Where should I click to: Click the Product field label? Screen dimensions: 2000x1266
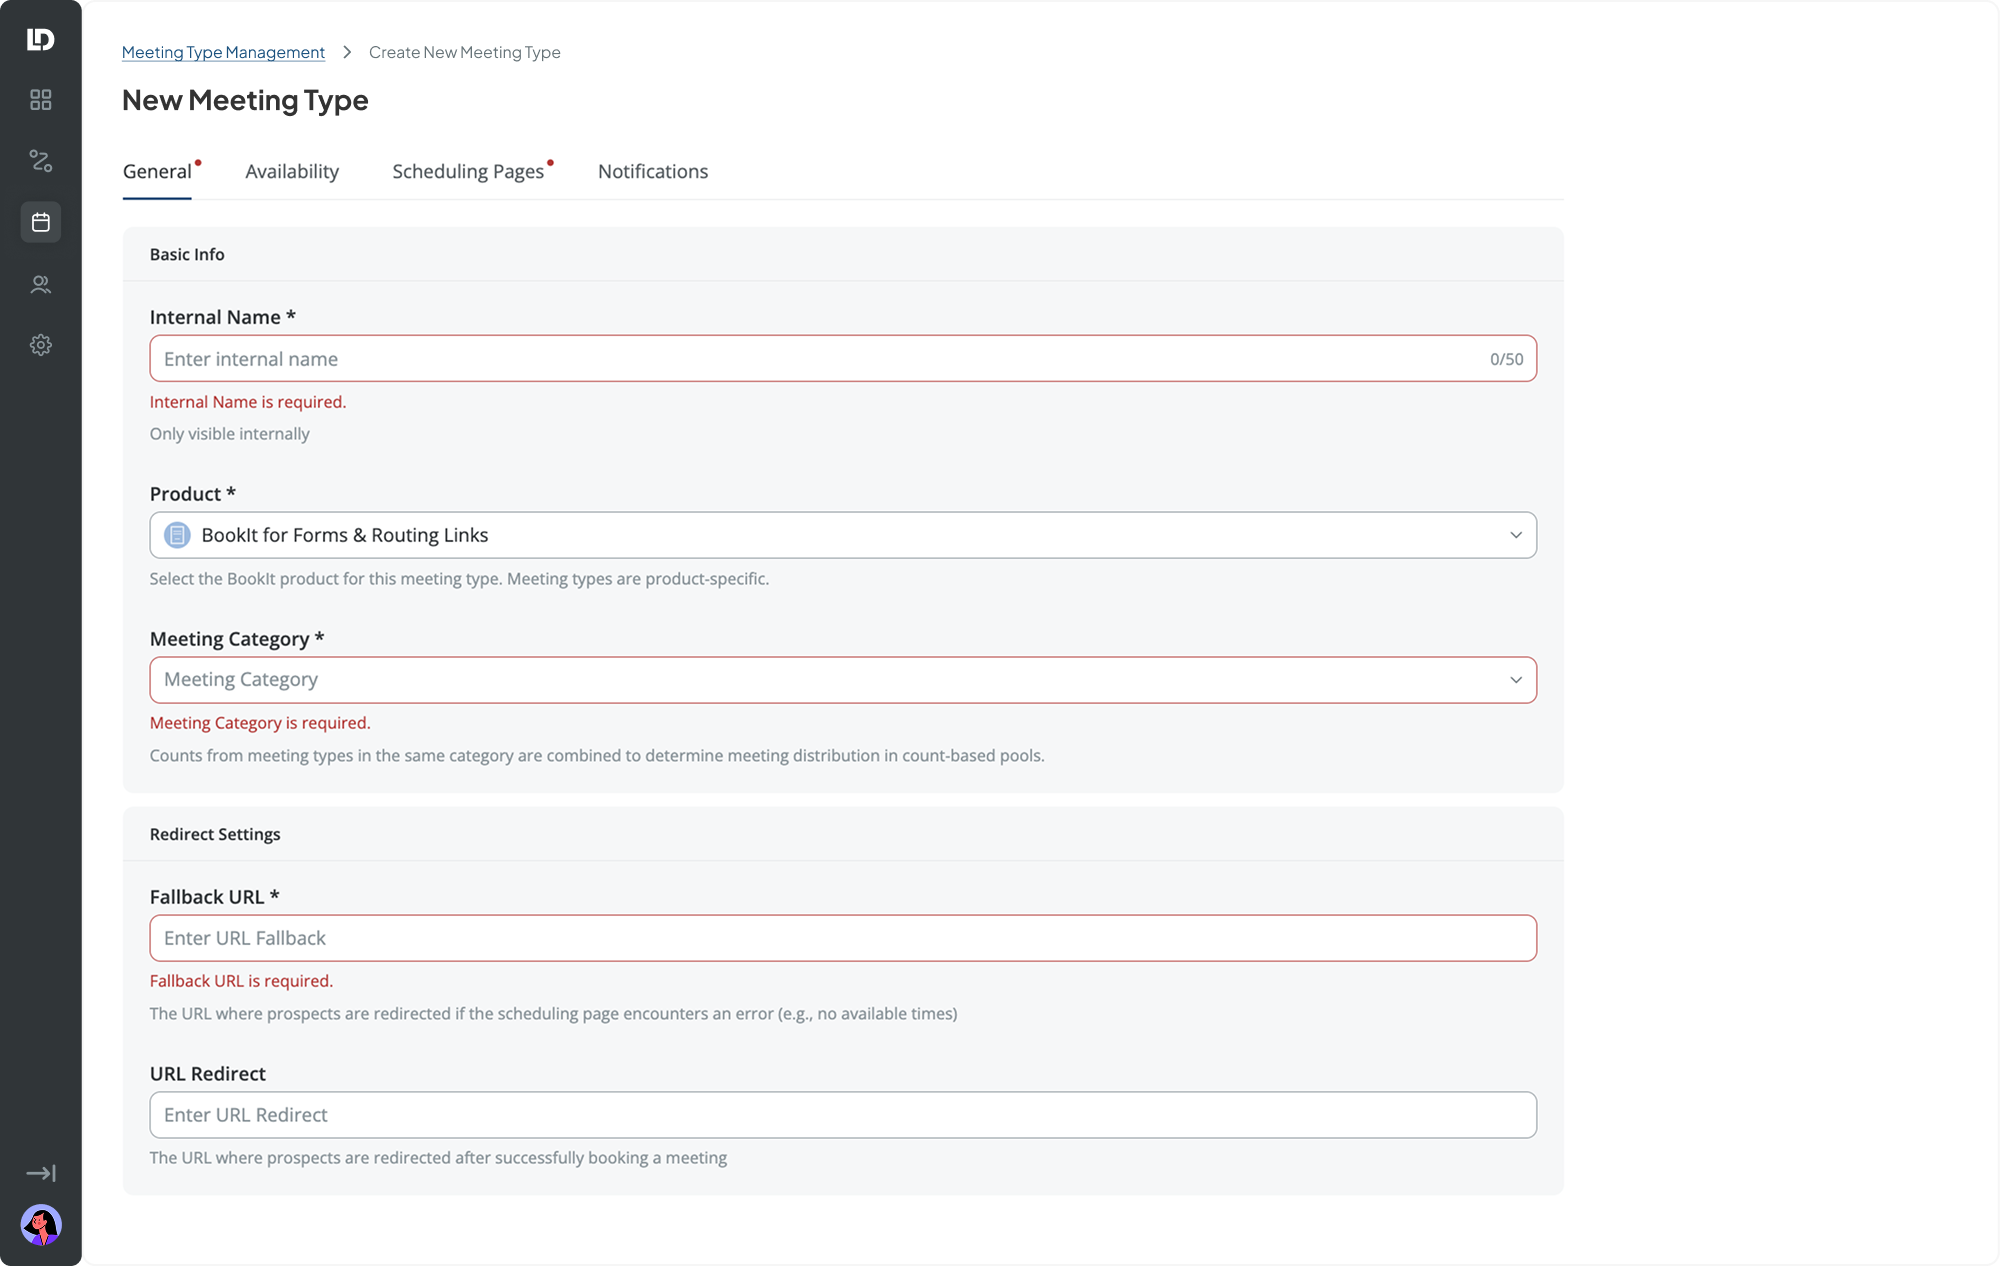193,494
